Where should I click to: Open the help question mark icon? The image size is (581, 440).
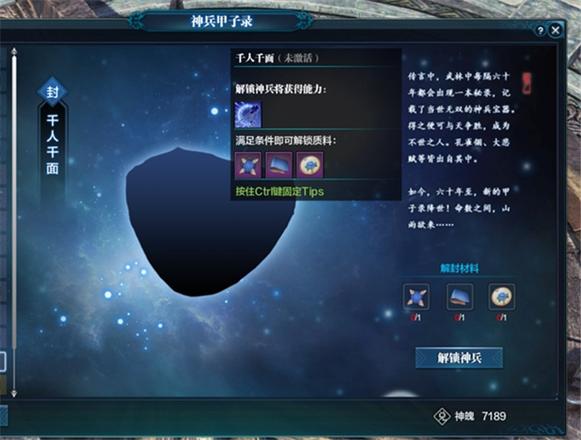[540, 30]
